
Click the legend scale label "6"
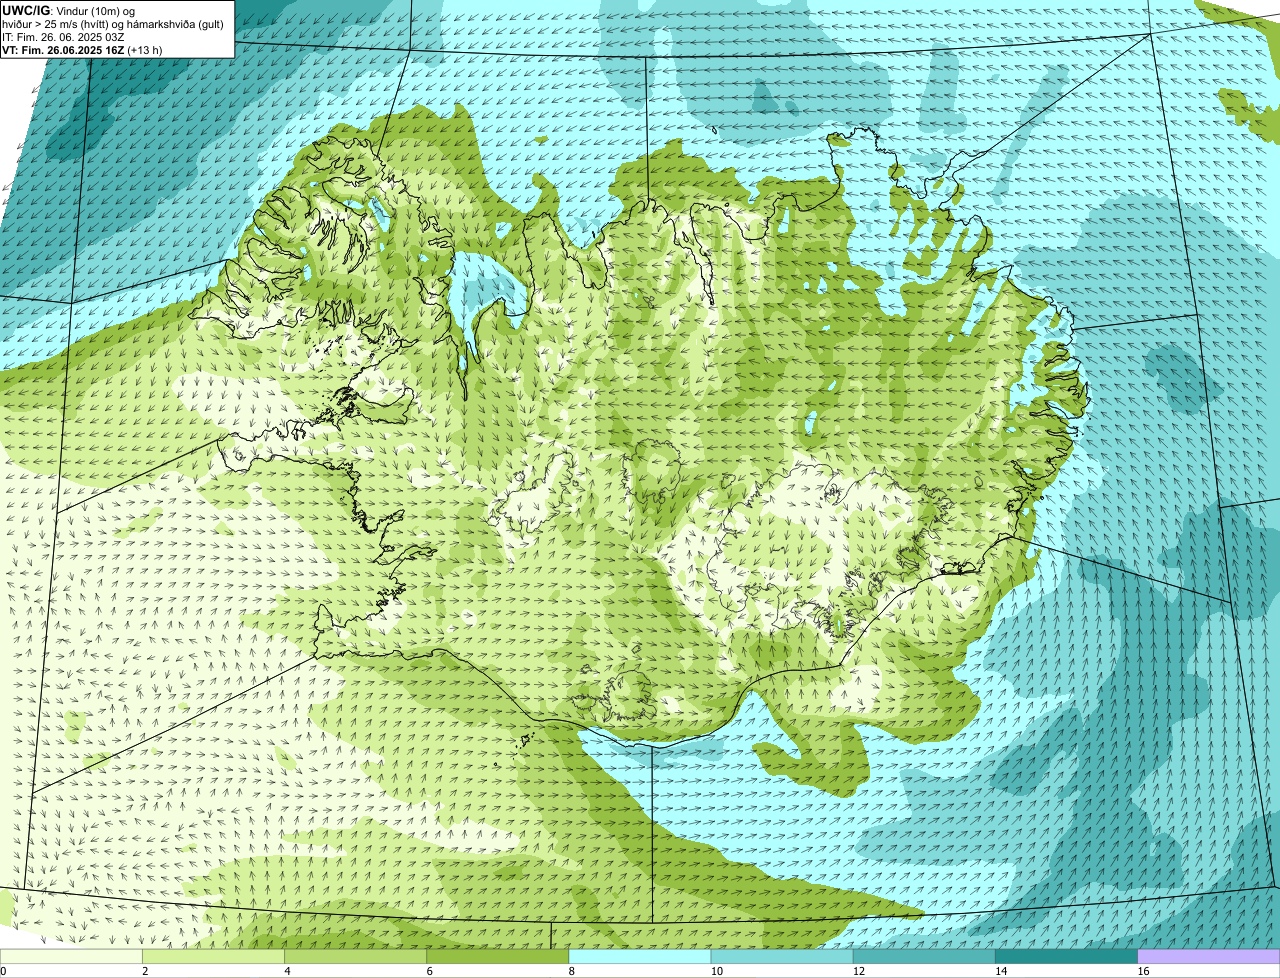tap(429, 971)
